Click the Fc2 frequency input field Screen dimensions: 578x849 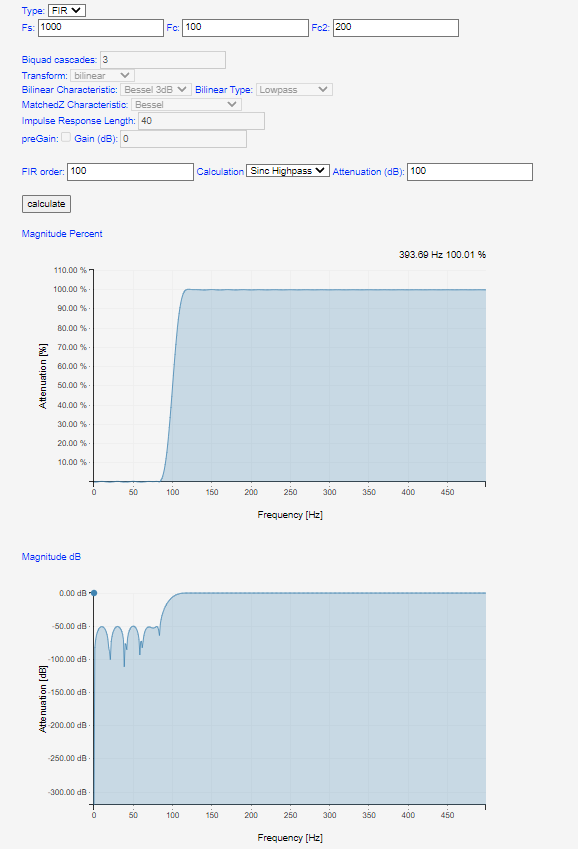395,28
